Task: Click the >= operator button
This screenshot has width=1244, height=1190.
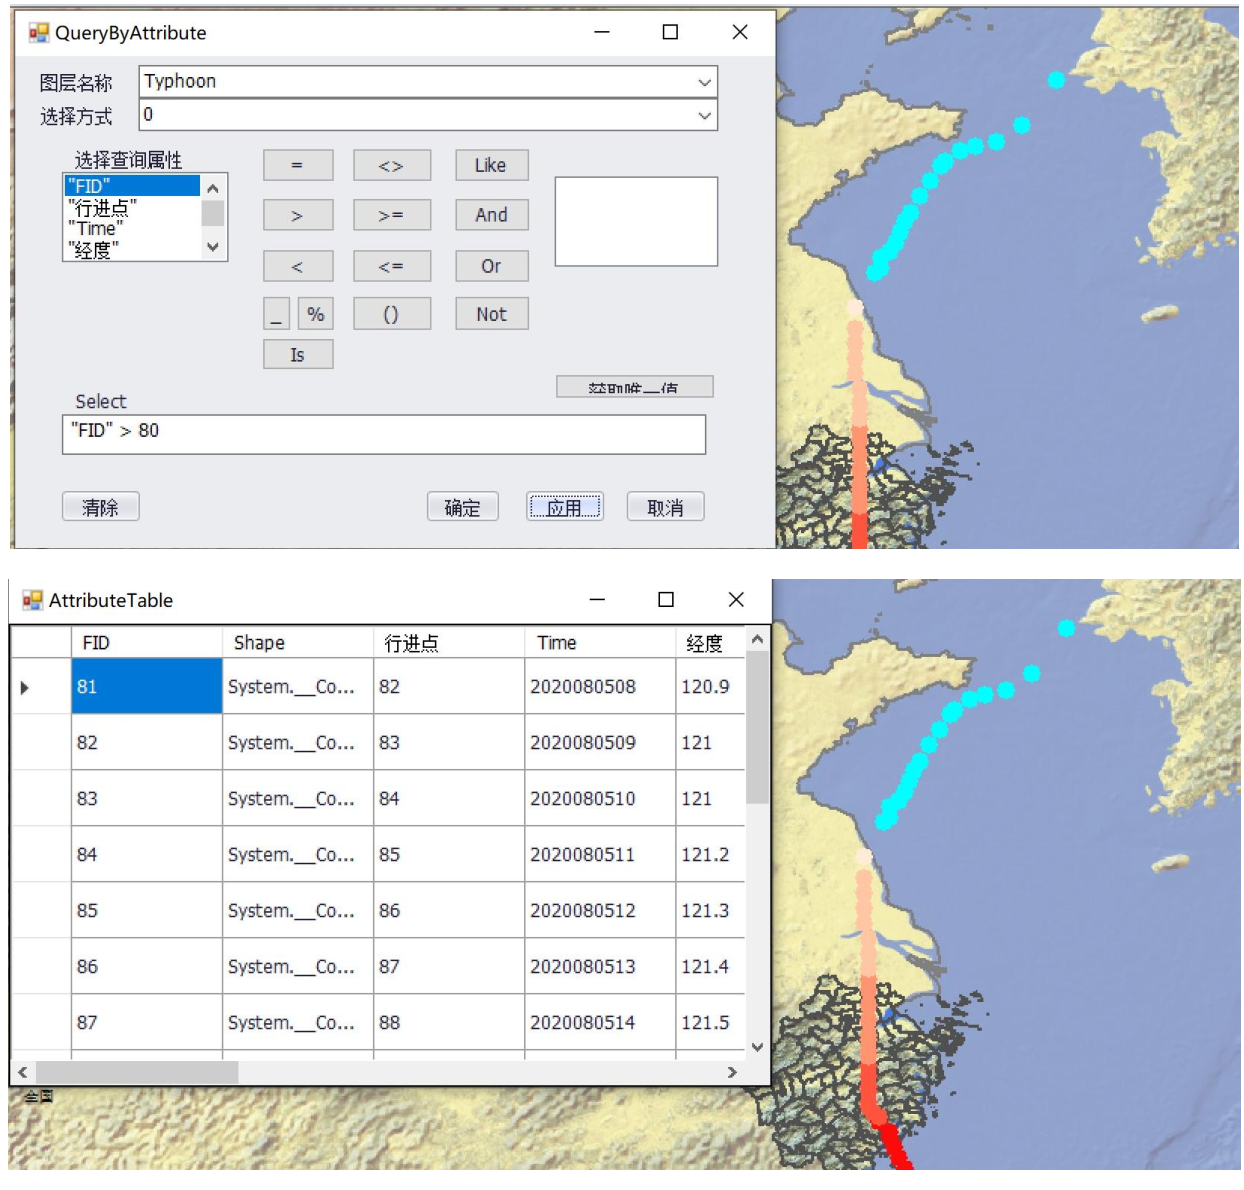Action: click(392, 215)
